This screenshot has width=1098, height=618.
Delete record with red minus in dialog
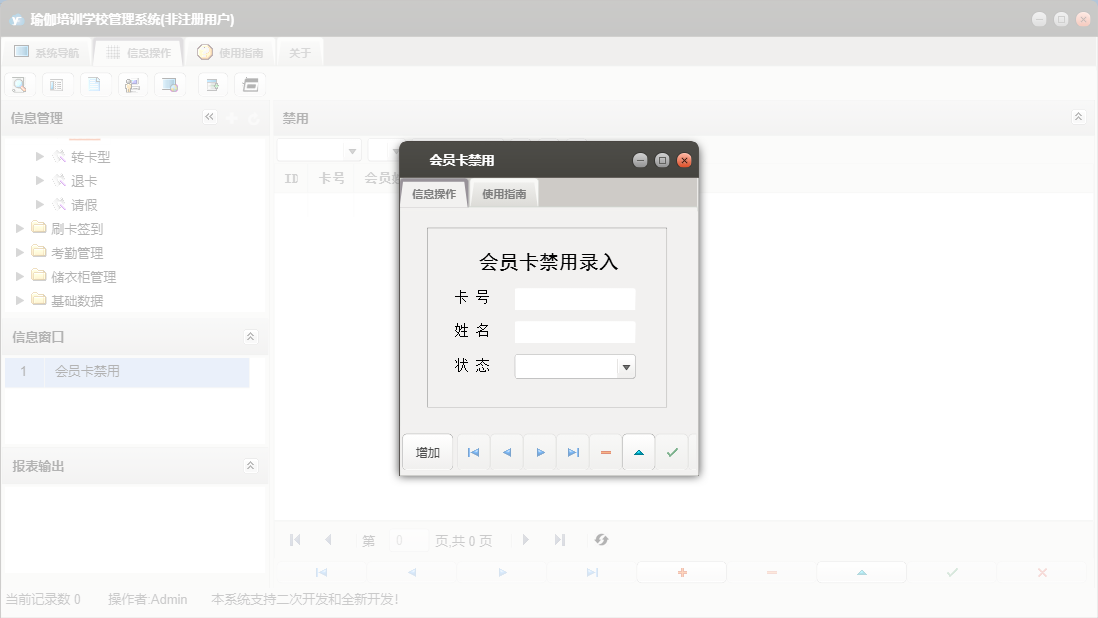point(605,452)
